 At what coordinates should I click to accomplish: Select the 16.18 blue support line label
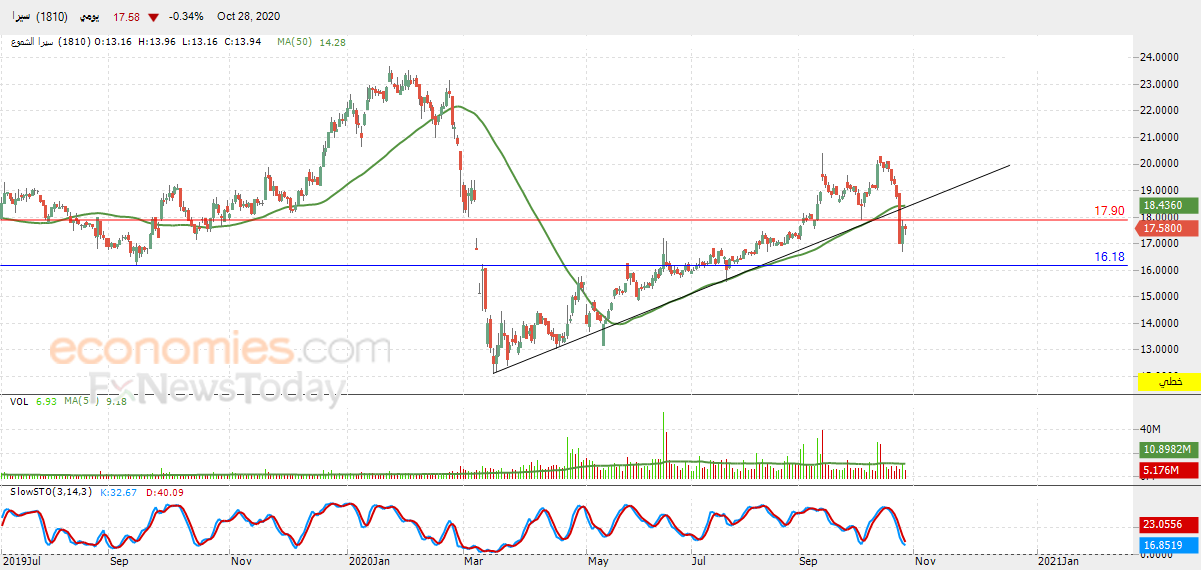point(1108,257)
